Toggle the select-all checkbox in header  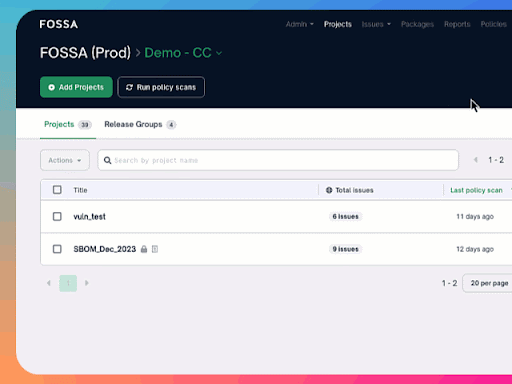pyautogui.click(x=57, y=190)
